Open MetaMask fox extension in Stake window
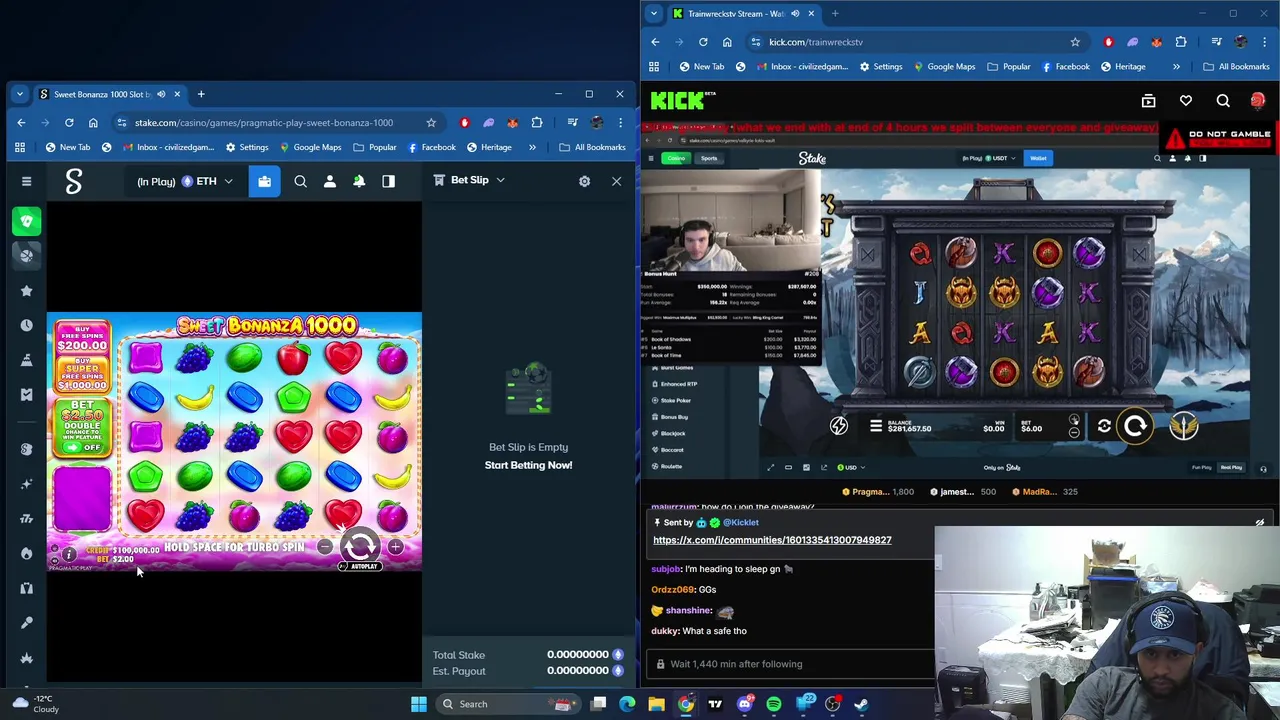1280x720 pixels. 513,122
